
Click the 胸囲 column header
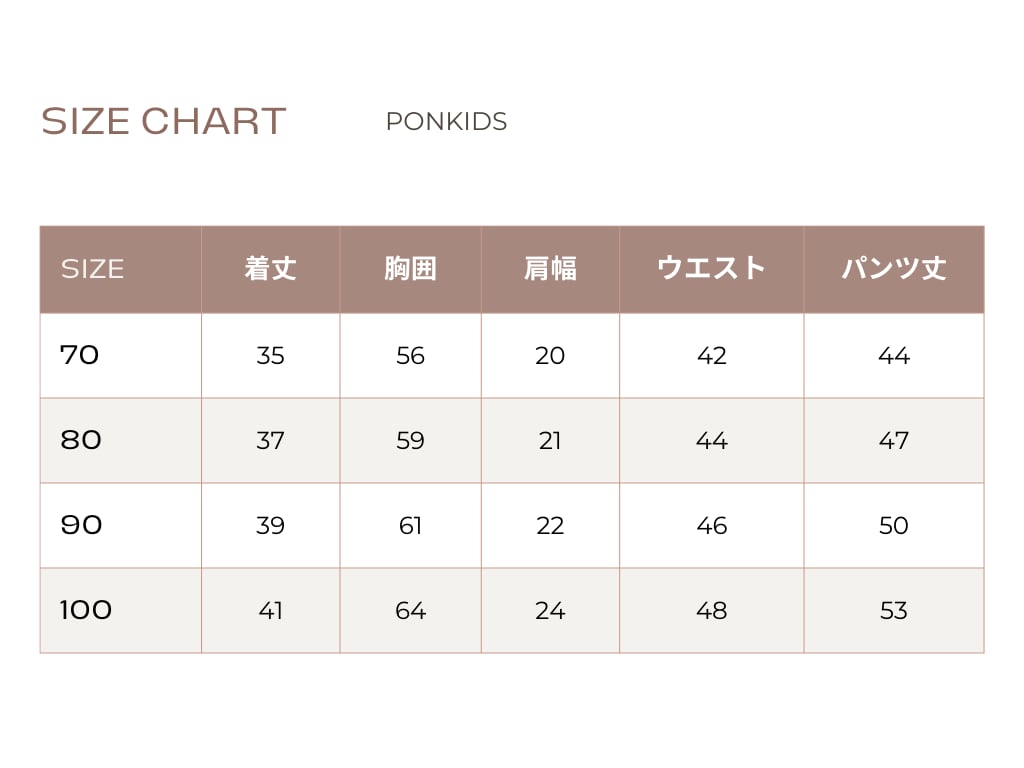pyautogui.click(x=410, y=269)
